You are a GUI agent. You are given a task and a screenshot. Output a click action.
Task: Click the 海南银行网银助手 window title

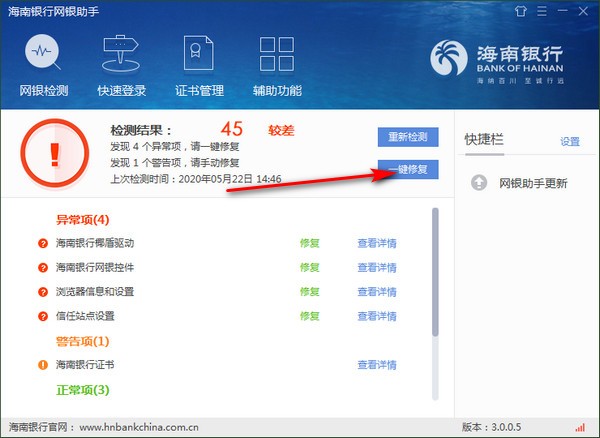tap(54, 11)
